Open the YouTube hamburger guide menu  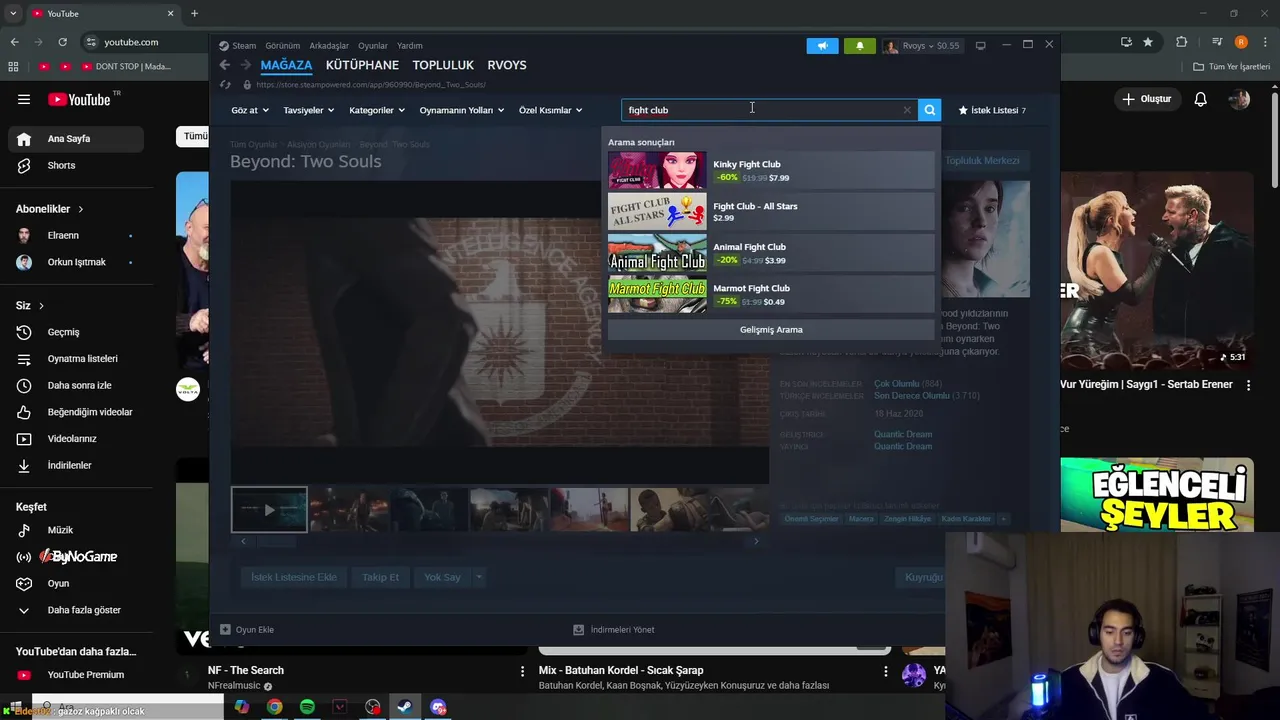[24, 99]
